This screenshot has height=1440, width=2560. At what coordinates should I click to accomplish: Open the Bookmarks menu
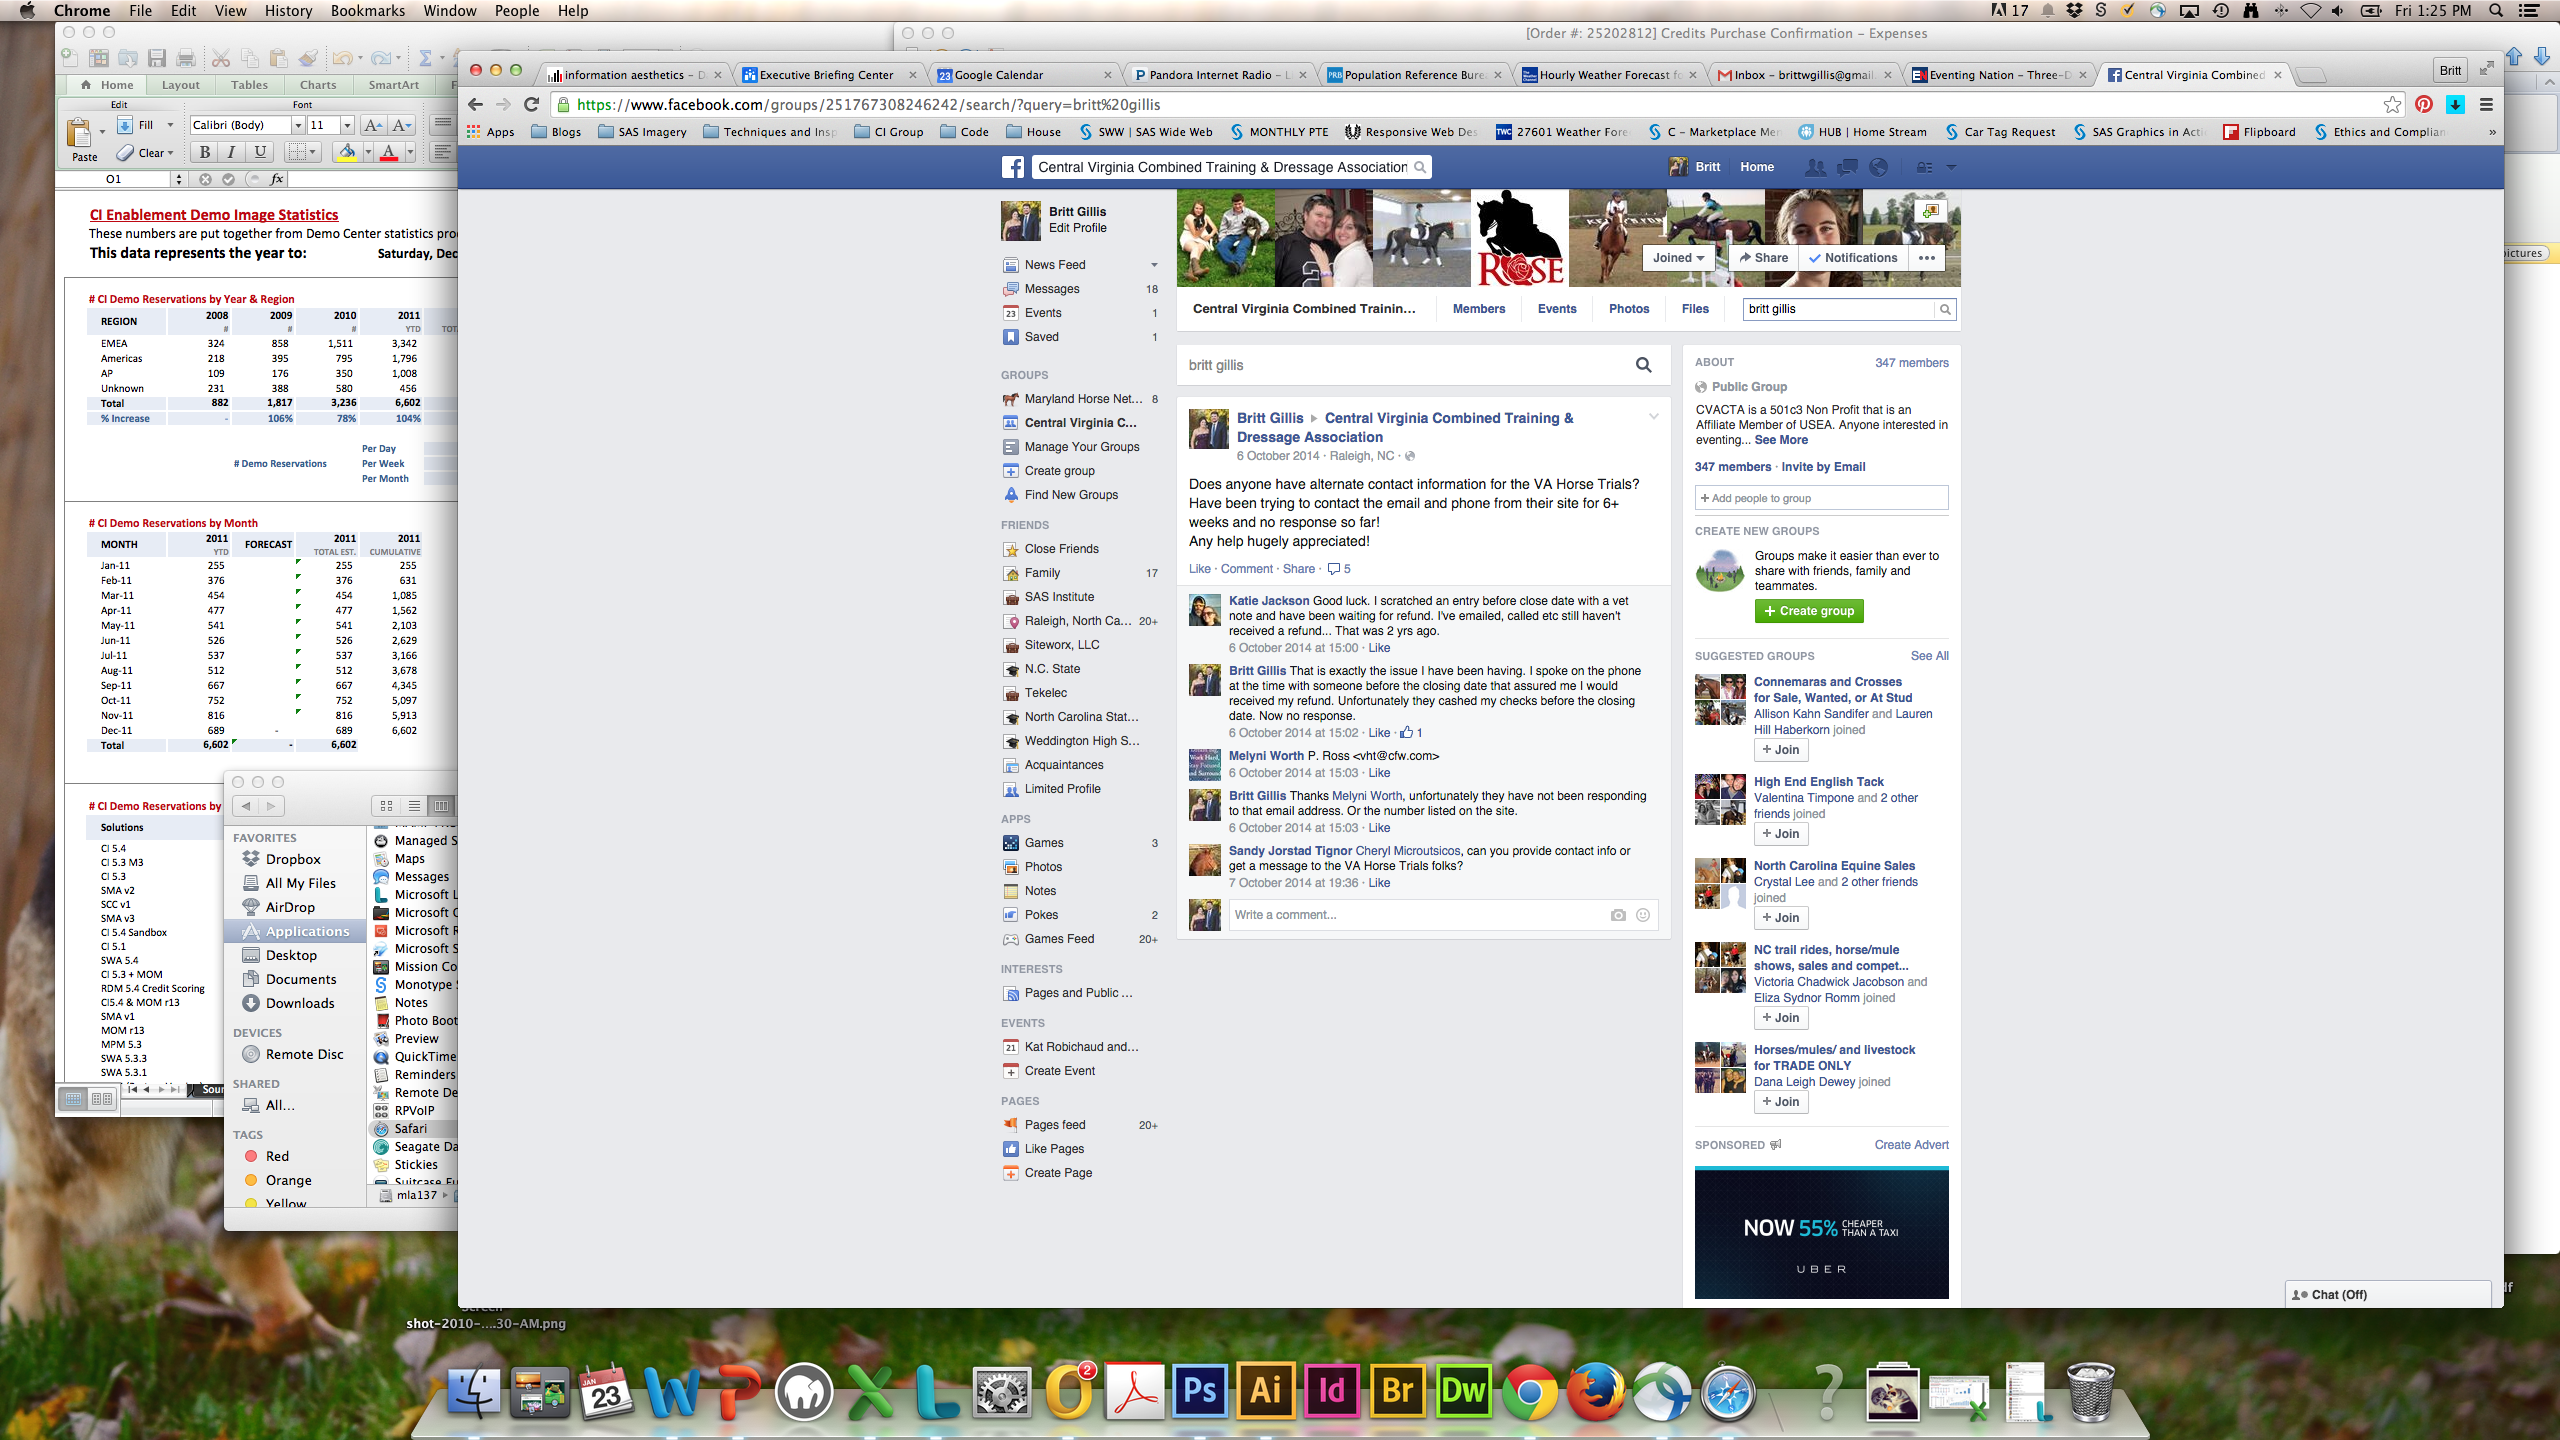tap(367, 11)
